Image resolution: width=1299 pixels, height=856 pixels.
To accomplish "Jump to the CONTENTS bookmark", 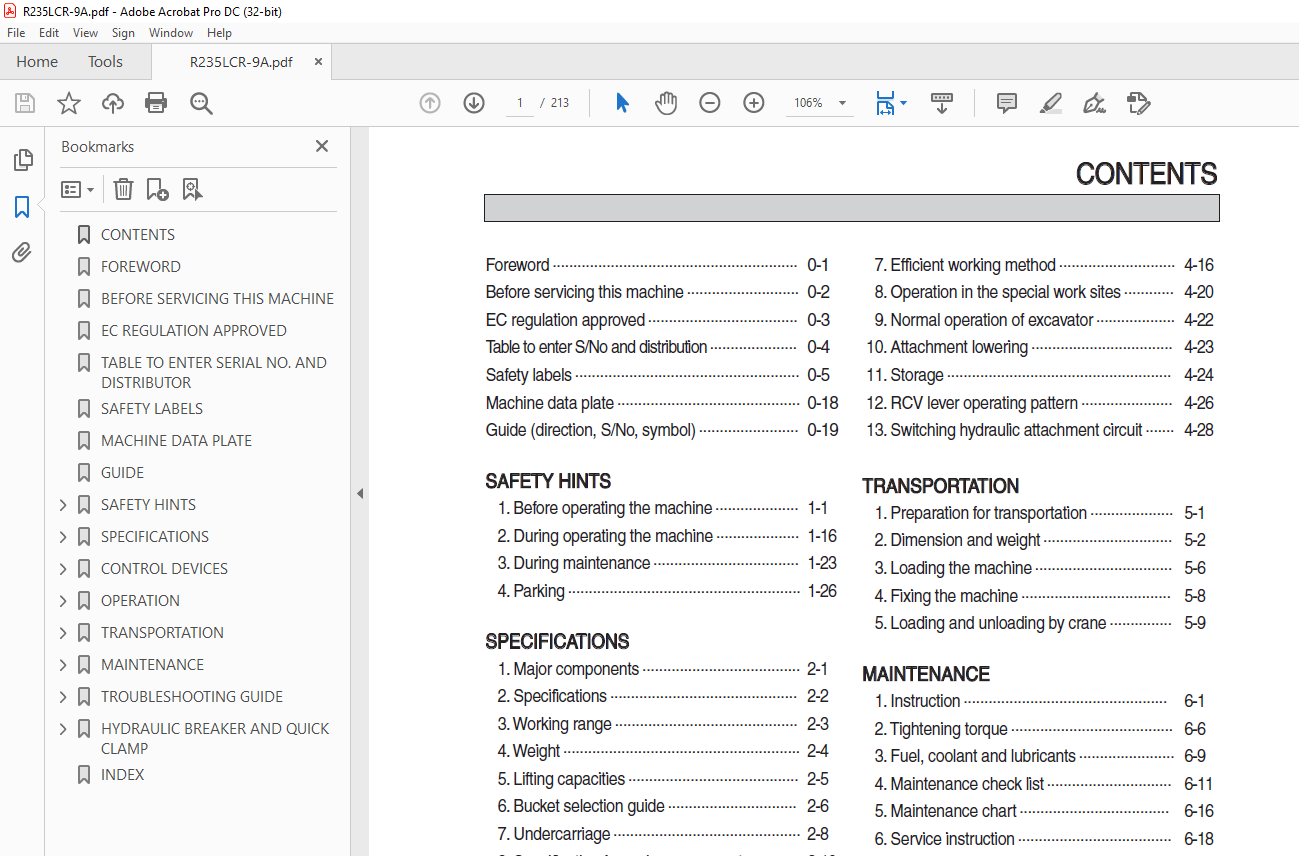I will [138, 235].
